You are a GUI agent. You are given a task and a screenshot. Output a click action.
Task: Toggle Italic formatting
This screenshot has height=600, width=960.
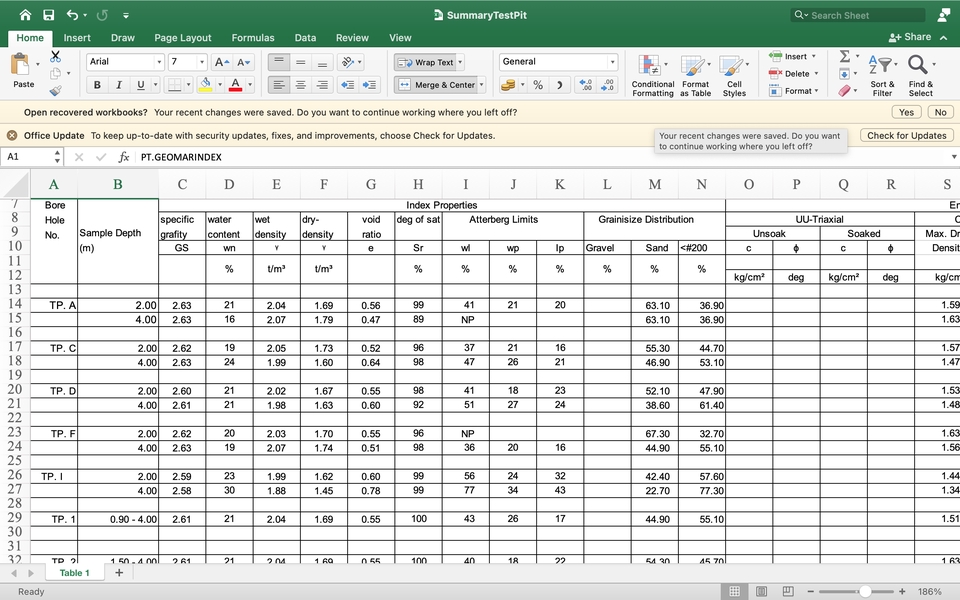[x=119, y=85]
